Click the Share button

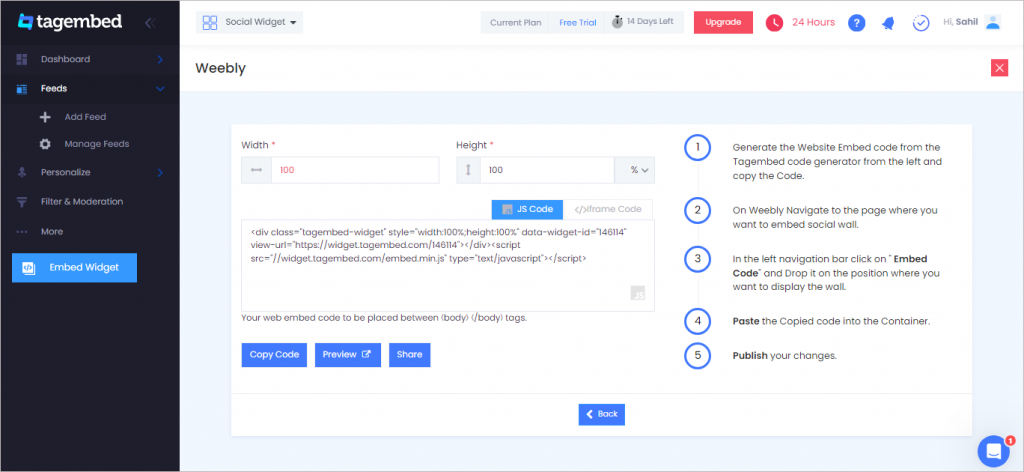pos(409,354)
